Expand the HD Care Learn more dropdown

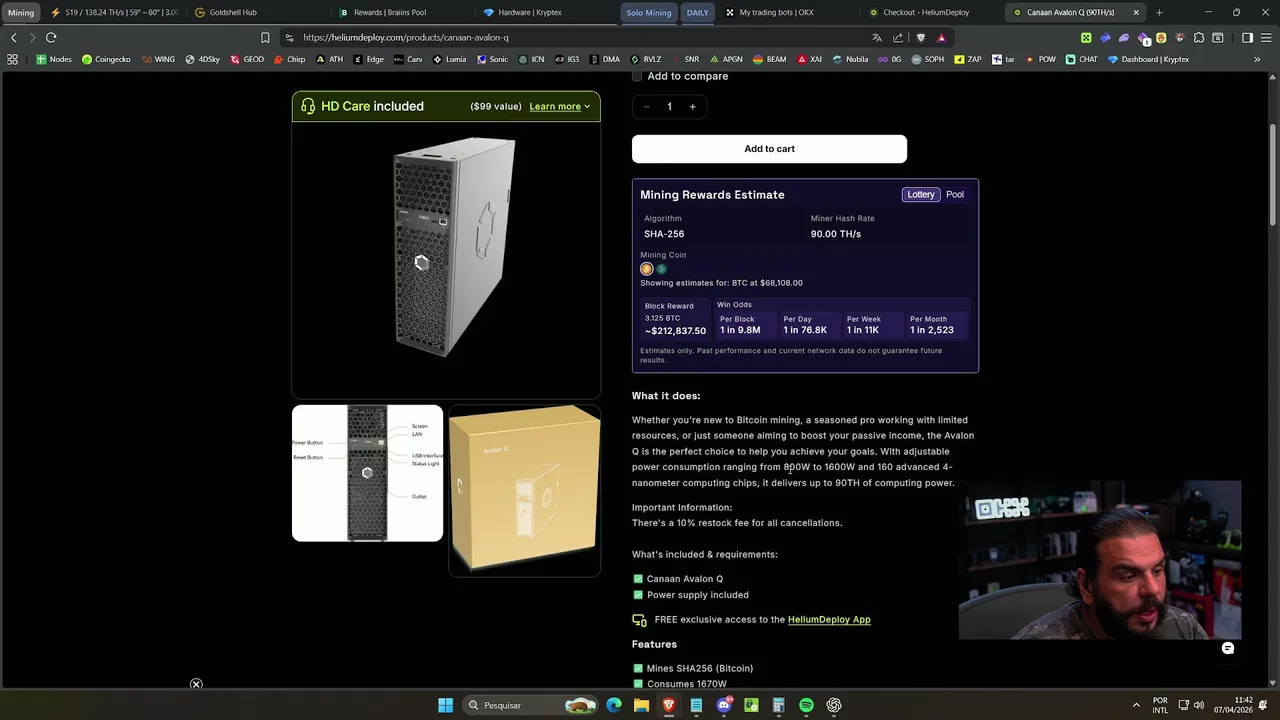pos(560,106)
